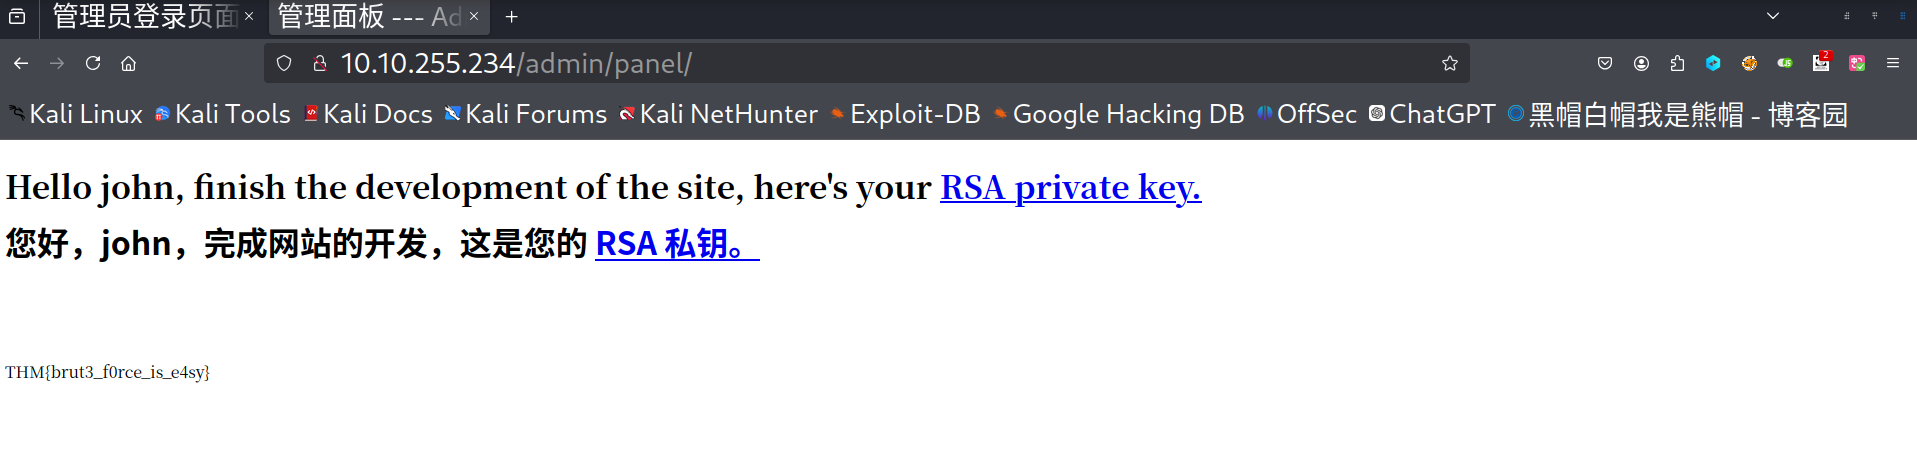1917x459 pixels.
Task: Click the Exploit-DB bookmark
Action: coord(905,114)
